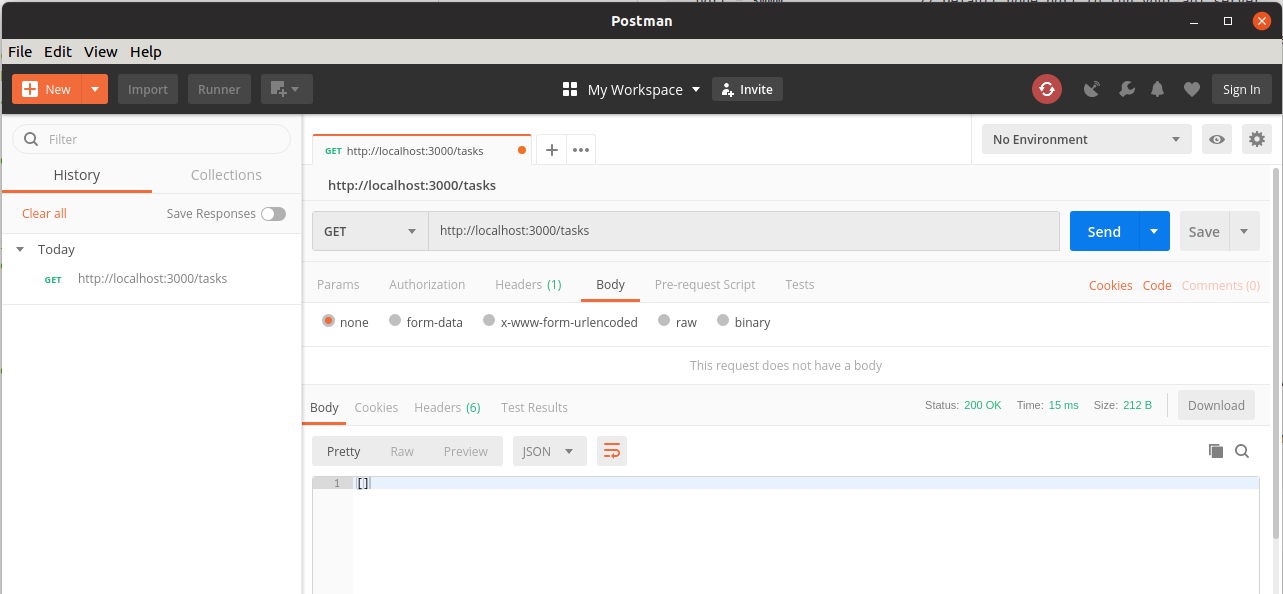The image size is (1283, 594).
Task: Click the history Filter field
Action: pyautogui.click(x=151, y=139)
